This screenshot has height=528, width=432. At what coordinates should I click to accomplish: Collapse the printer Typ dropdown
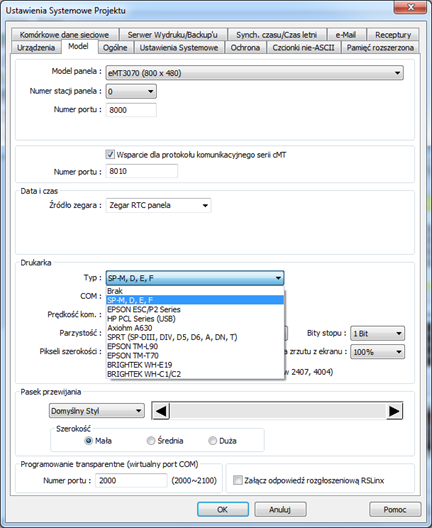point(195,278)
